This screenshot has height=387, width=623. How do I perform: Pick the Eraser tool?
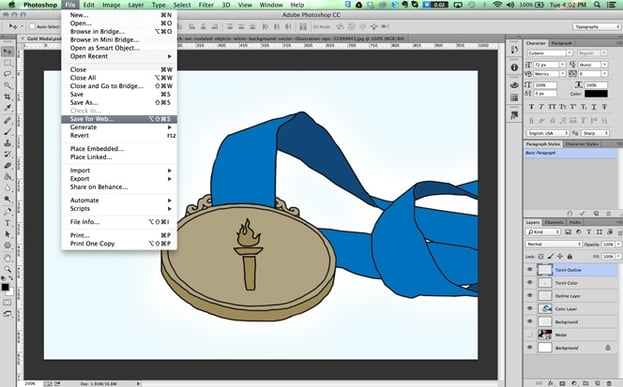pyautogui.click(x=8, y=165)
